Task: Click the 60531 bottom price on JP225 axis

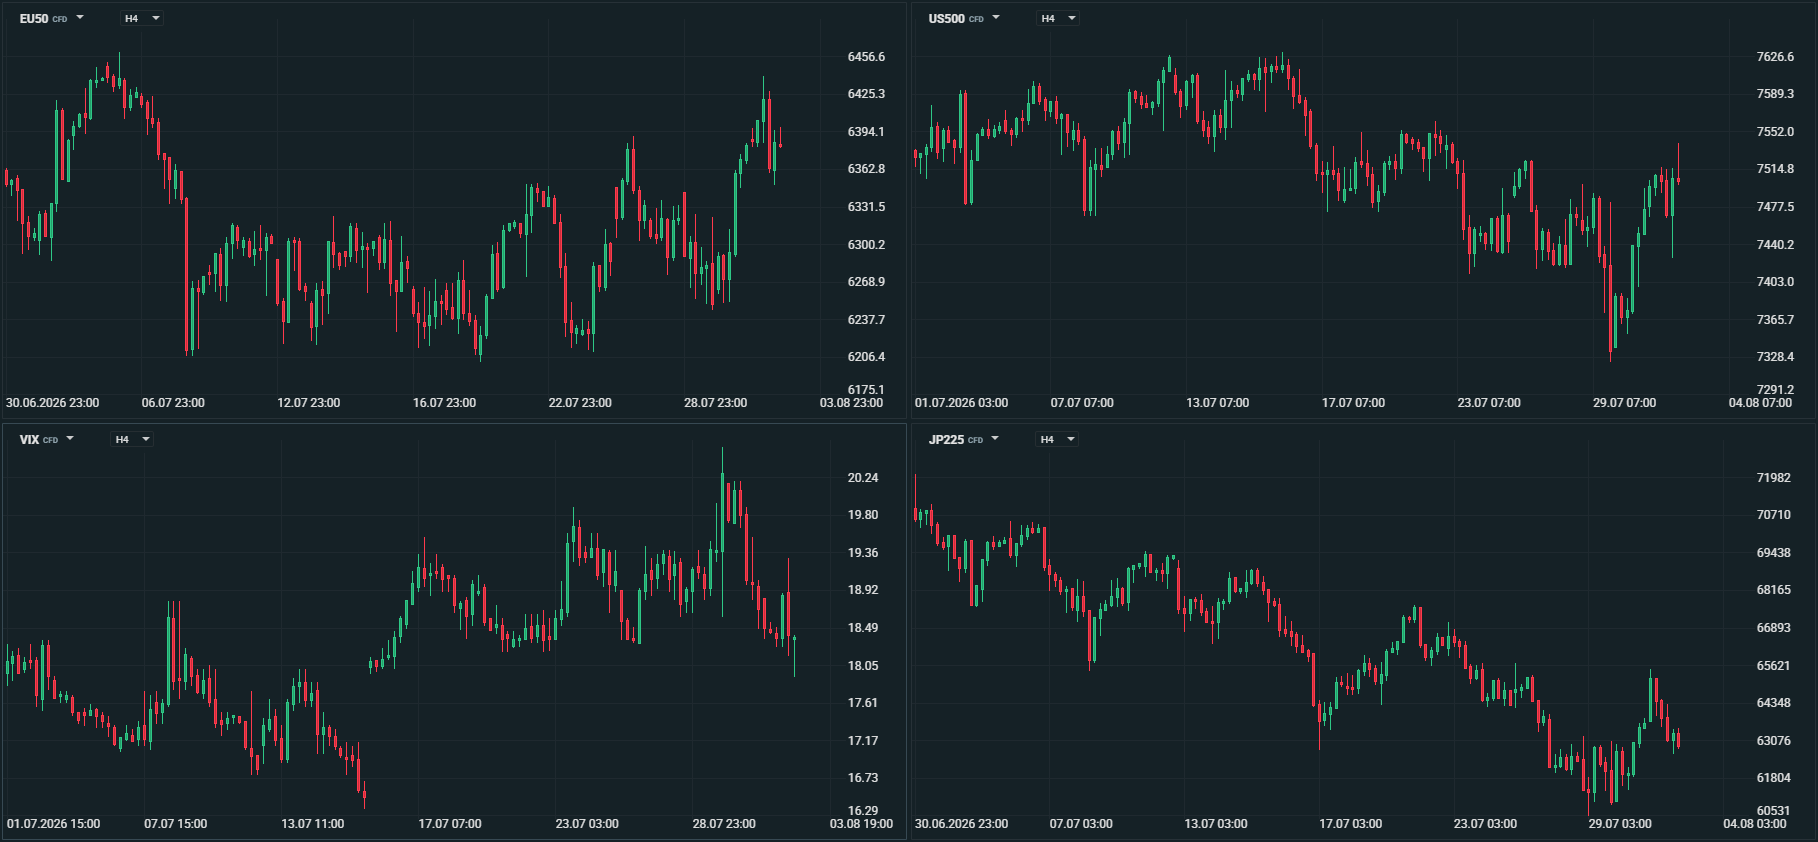Action: coord(1774,811)
